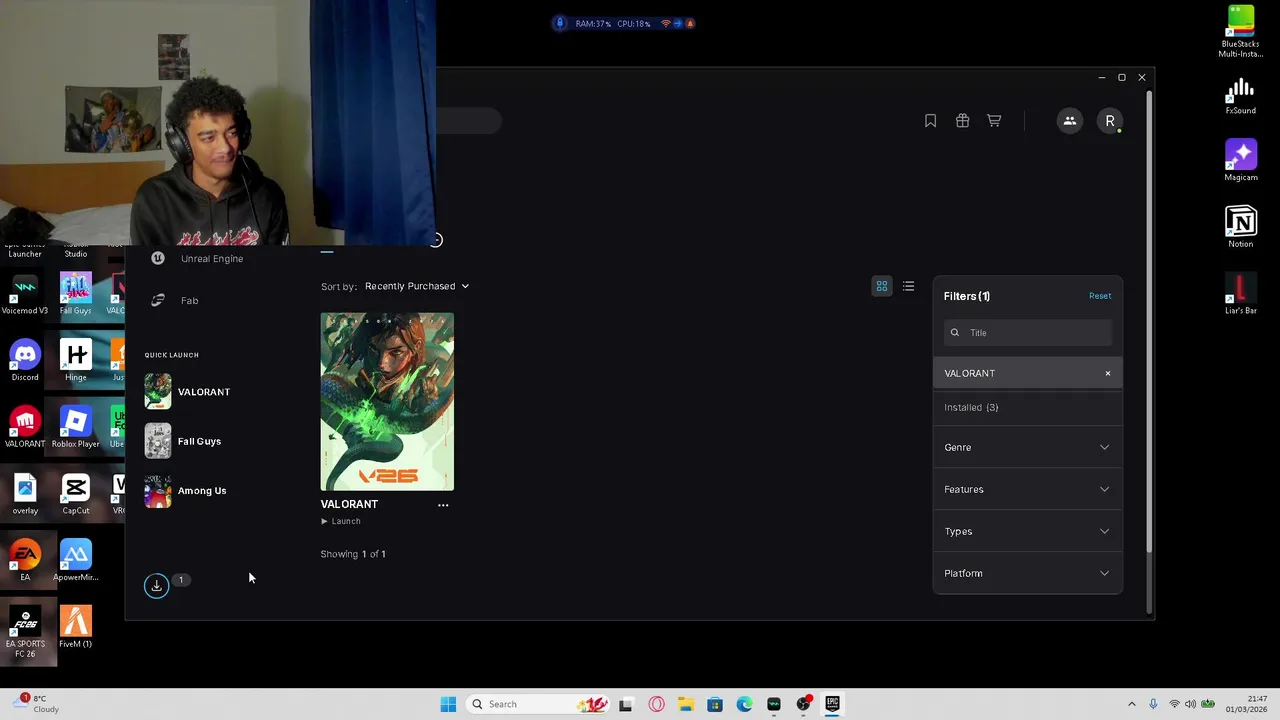1280x720 pixels.
Task: Open Magicam desktop icon
Action: pos(1240,161)
